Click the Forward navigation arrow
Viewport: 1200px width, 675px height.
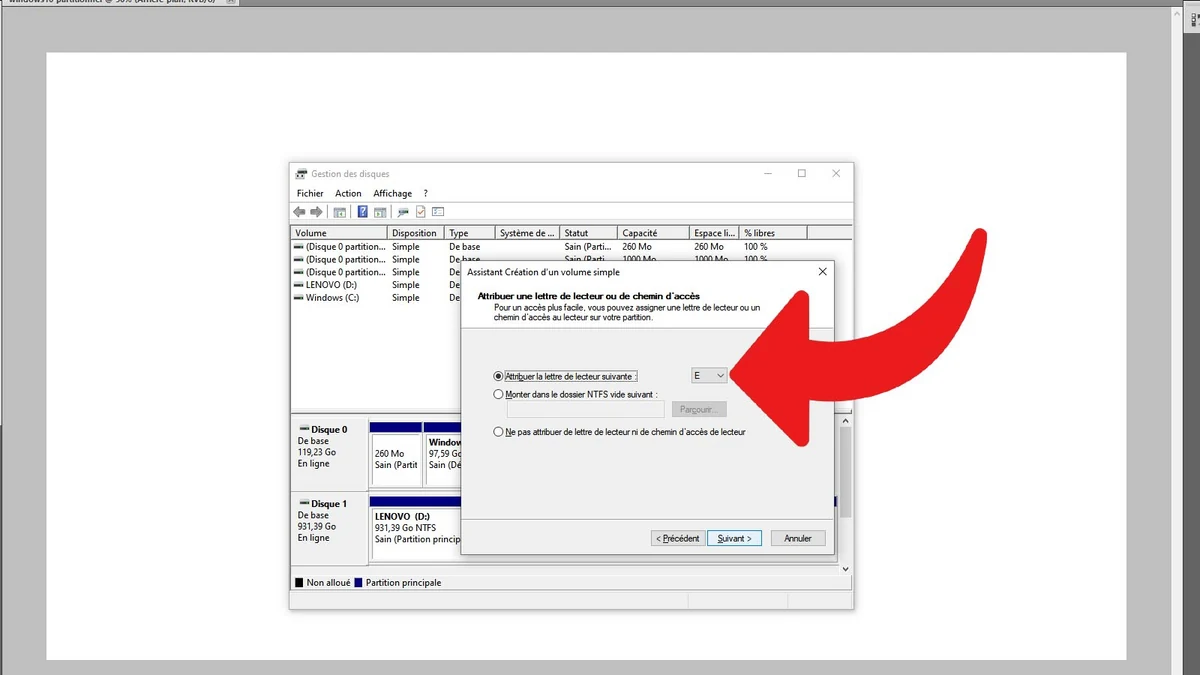click(316, 211)
